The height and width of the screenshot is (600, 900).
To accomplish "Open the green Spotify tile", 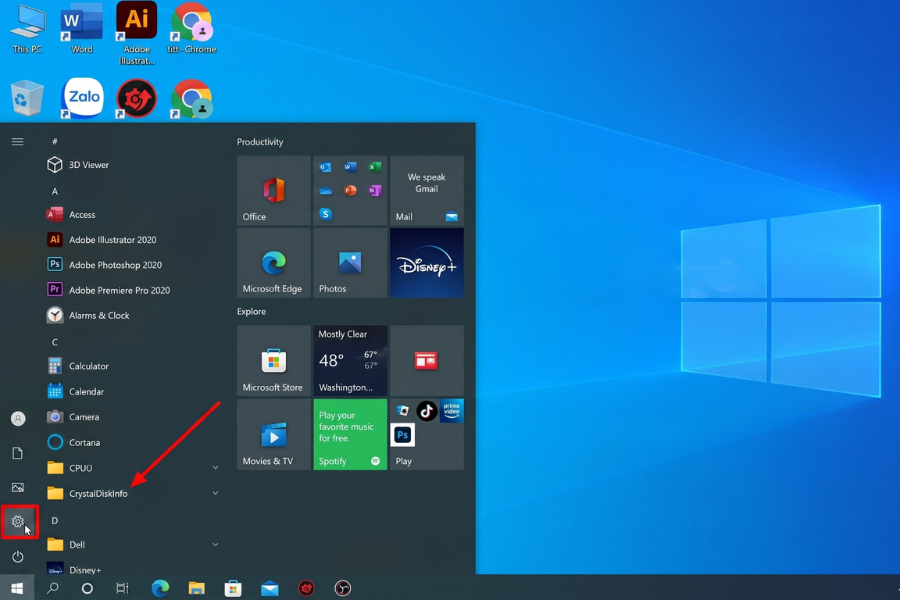I will pyautogui.click(x=350, y=435).
